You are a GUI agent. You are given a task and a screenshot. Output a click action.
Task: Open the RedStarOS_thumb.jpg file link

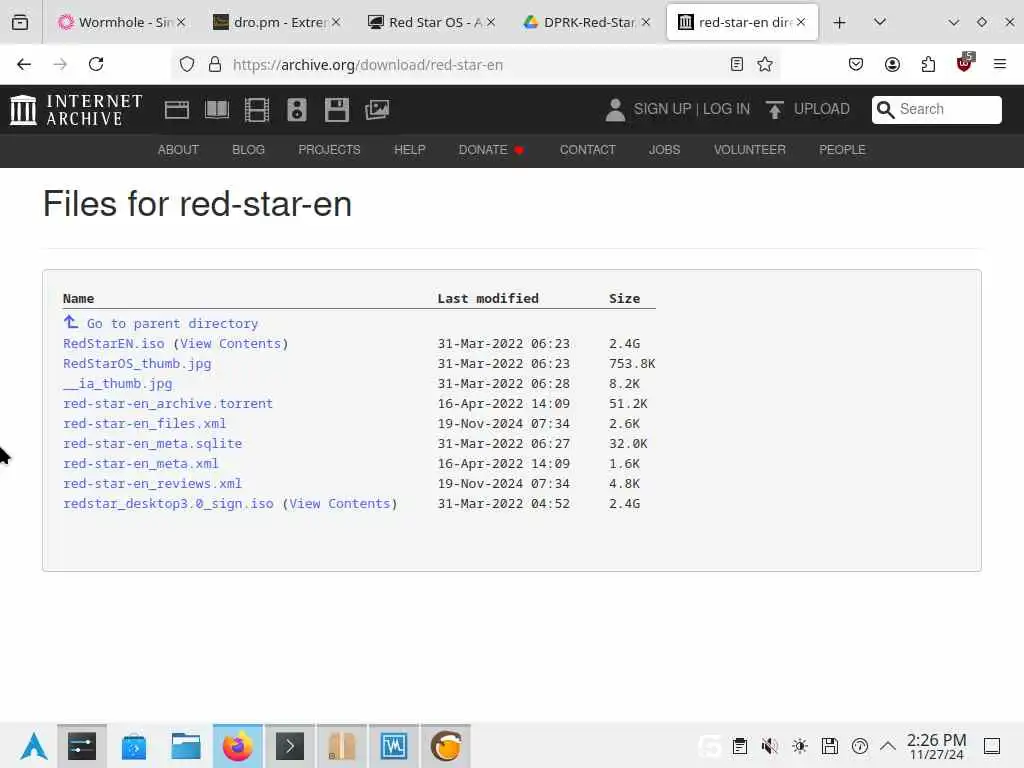pyautogui.click(x=137, y=364)
